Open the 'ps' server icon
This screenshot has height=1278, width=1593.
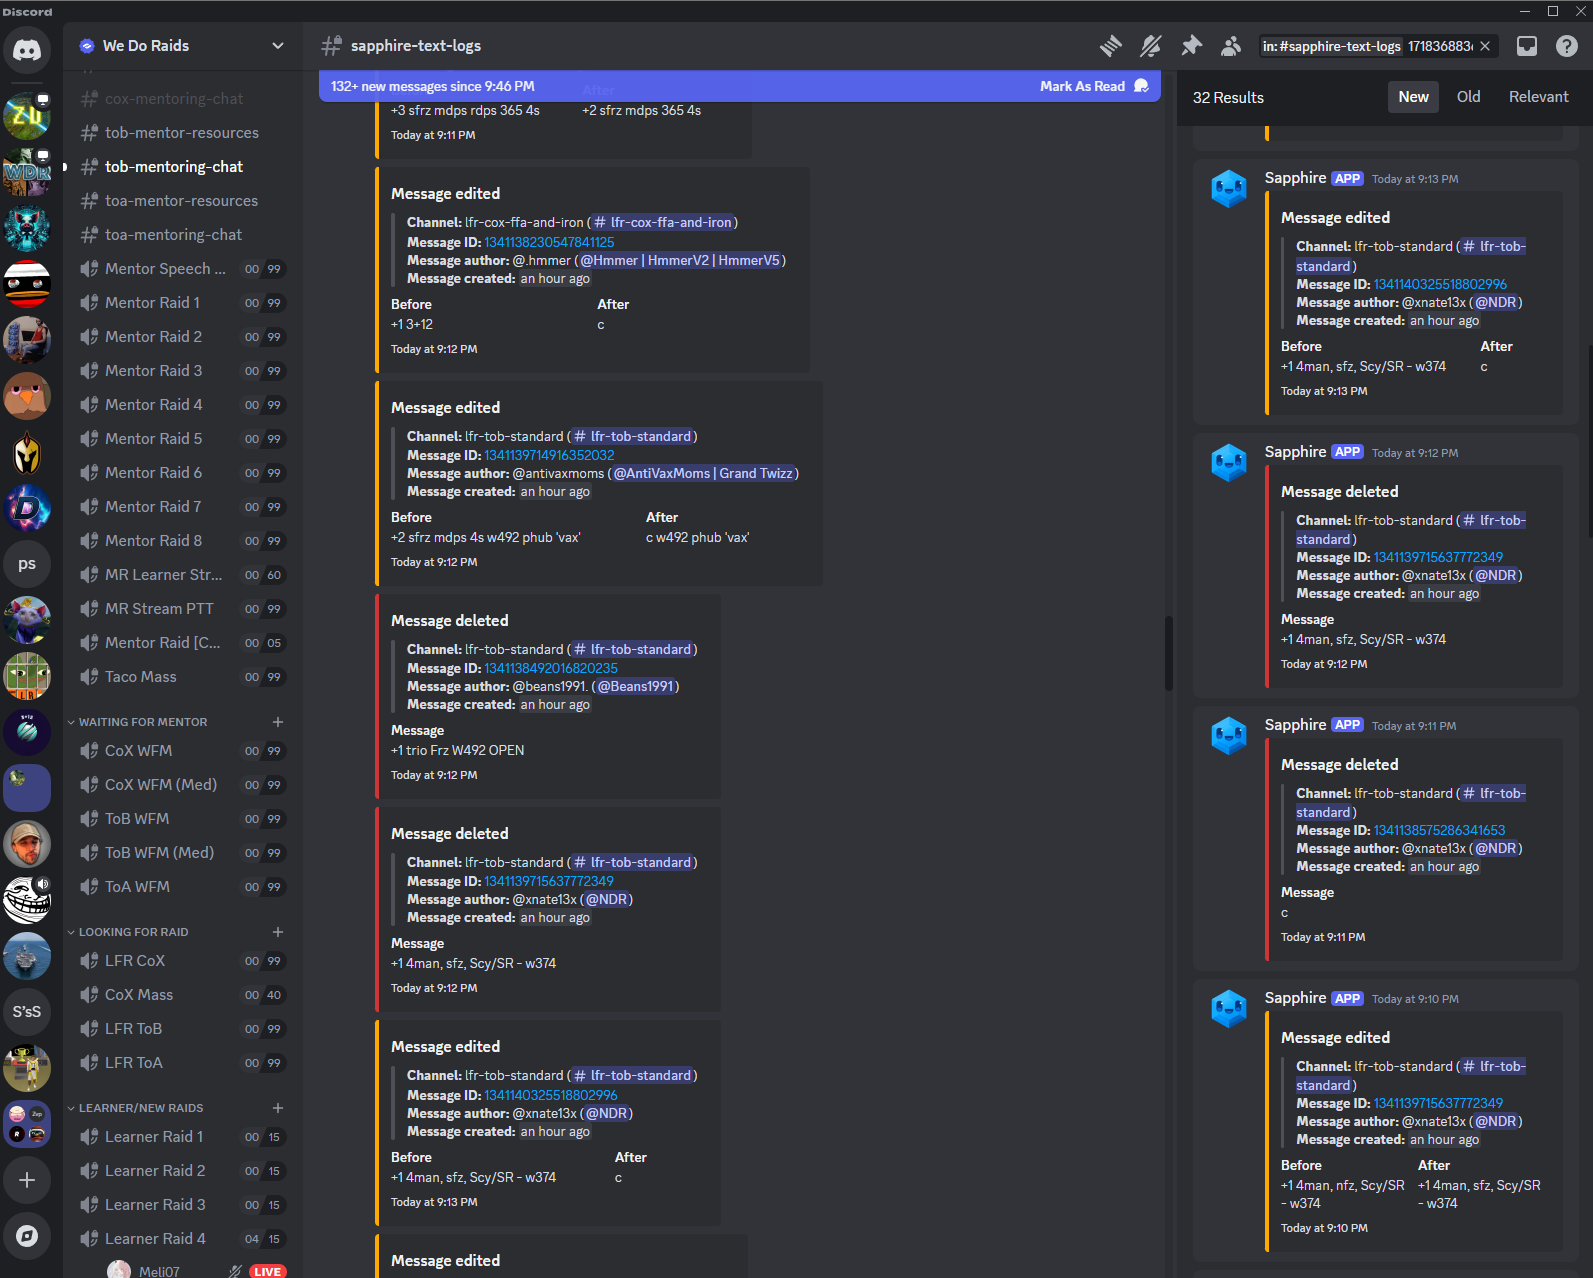27,564
